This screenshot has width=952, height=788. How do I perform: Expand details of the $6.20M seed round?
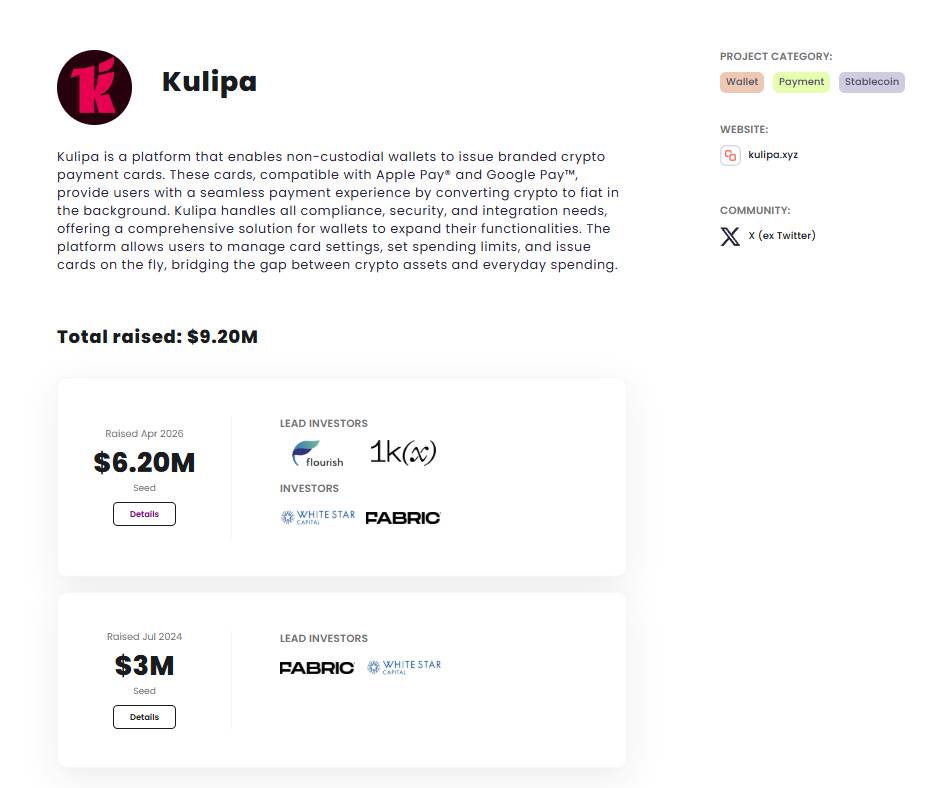pyautogui.click(x=144, y=513)
